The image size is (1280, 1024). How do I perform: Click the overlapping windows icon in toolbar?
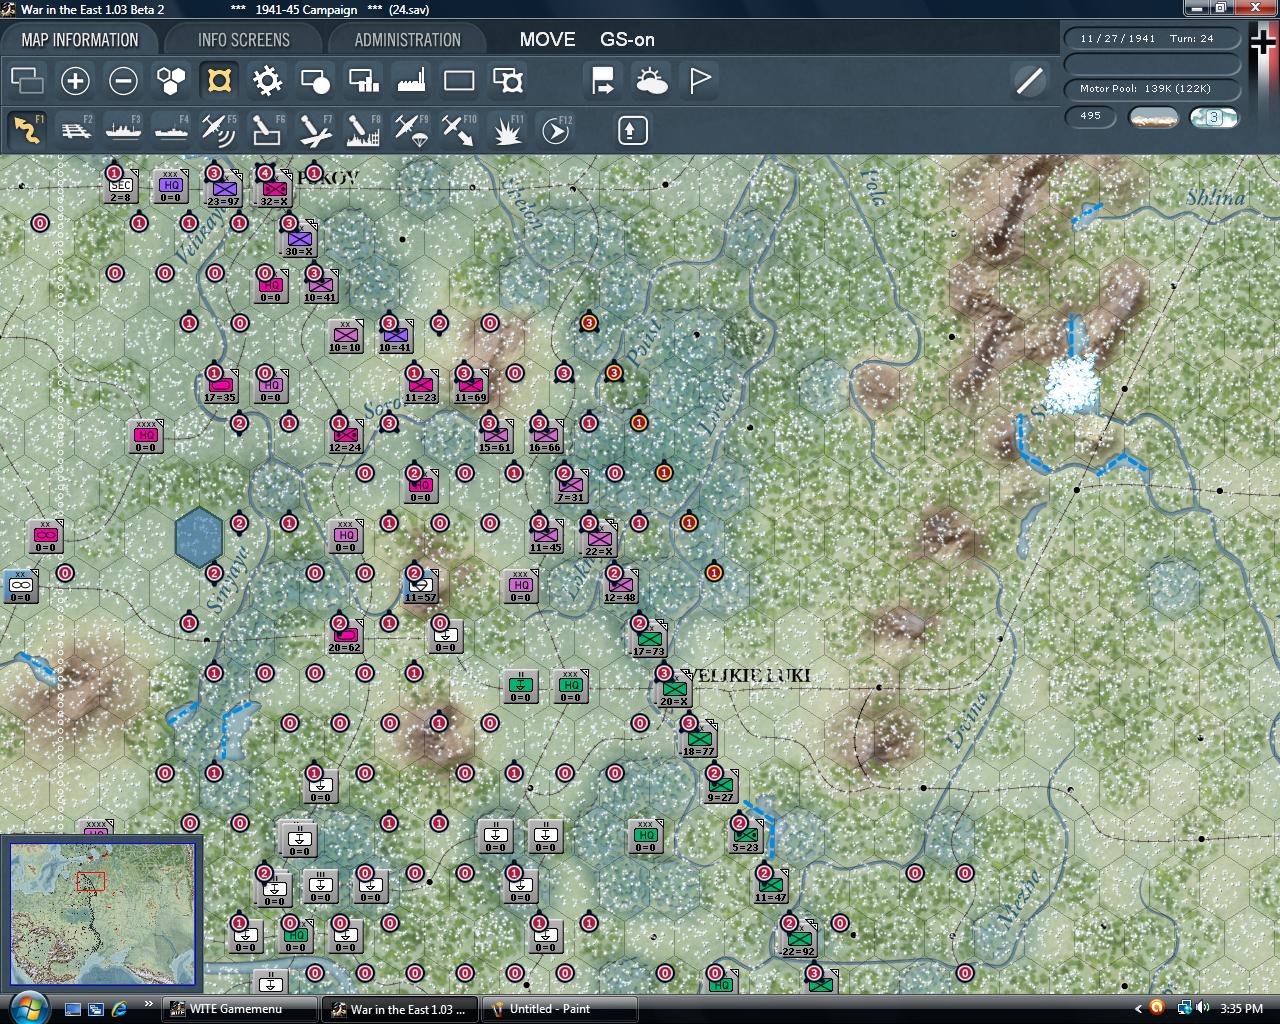click(27, 80)
